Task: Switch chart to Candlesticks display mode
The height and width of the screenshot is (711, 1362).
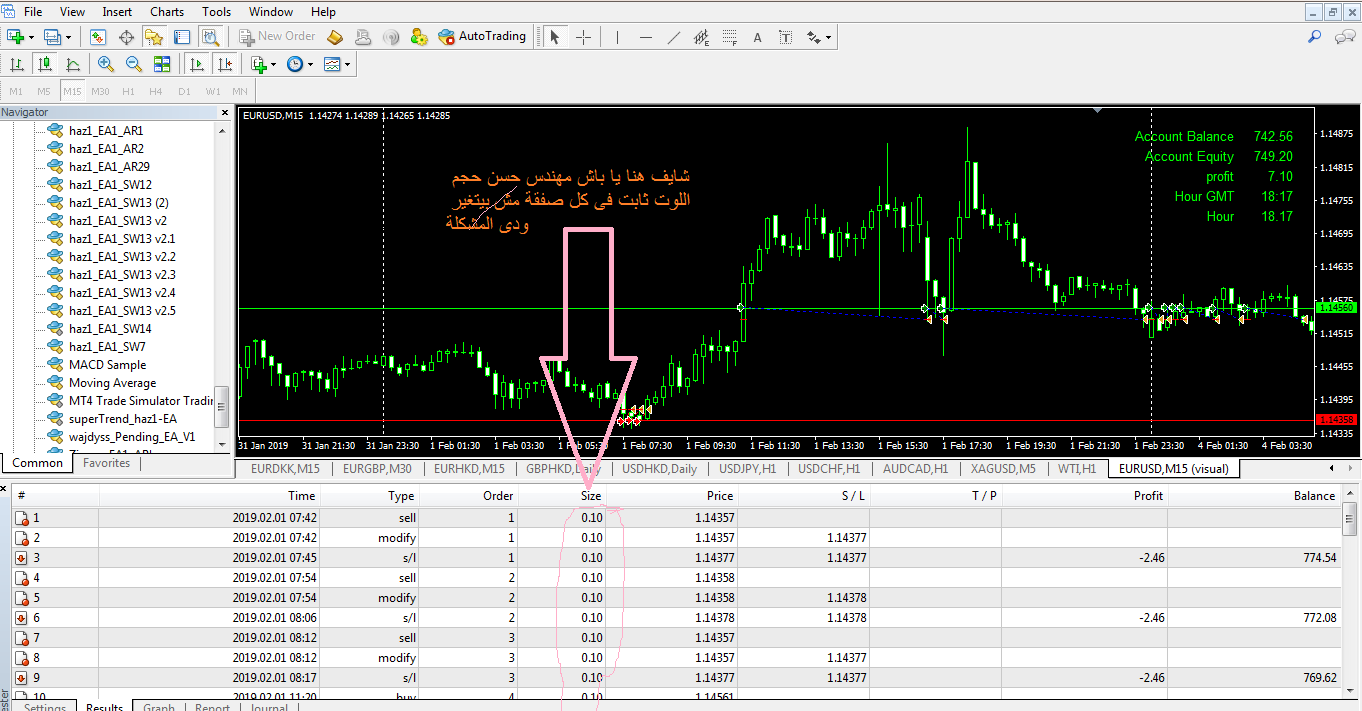Action: pos(45,64)
